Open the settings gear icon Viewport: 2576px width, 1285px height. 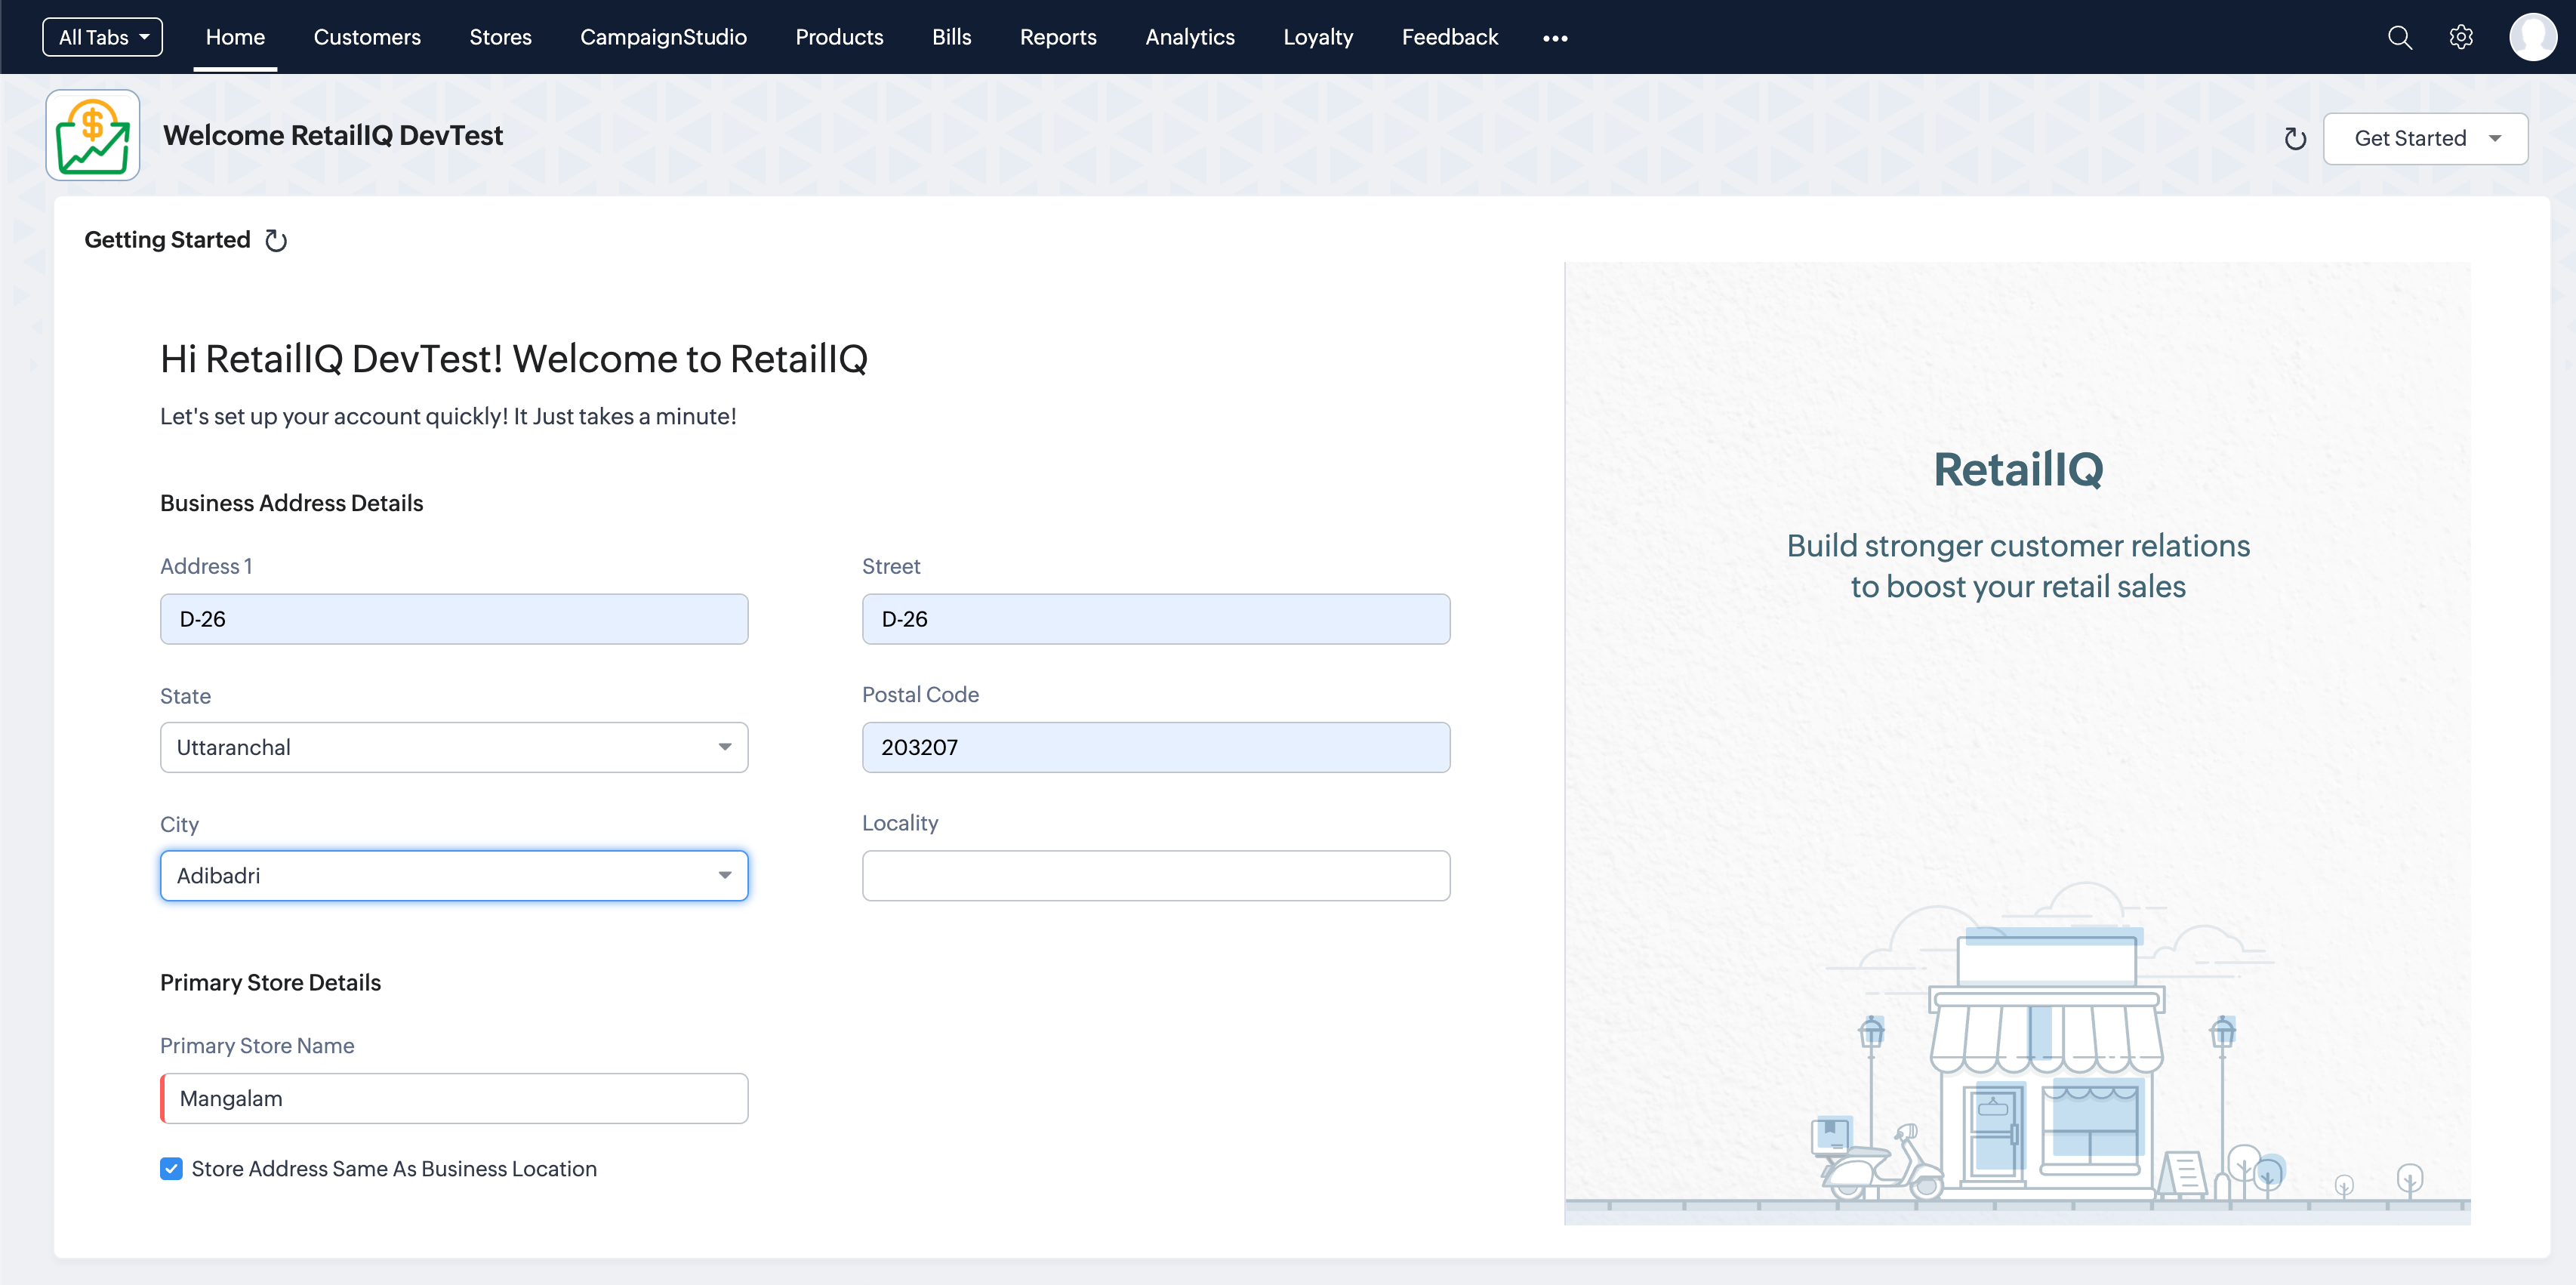click(x=2461, y=37)
